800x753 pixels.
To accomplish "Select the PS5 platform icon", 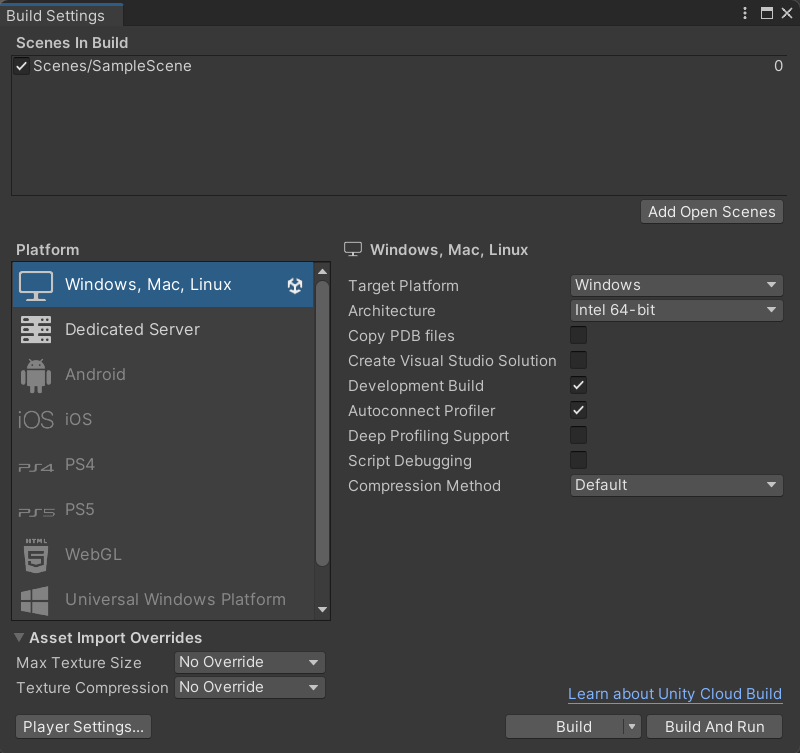I will click(x=36, y=511).
